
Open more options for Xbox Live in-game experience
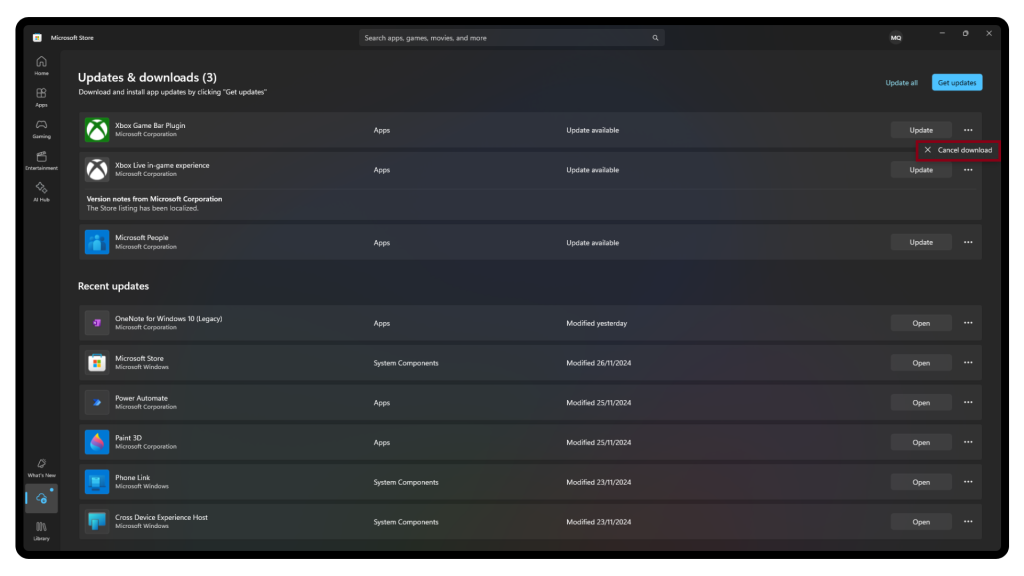[x=968, y=170]
